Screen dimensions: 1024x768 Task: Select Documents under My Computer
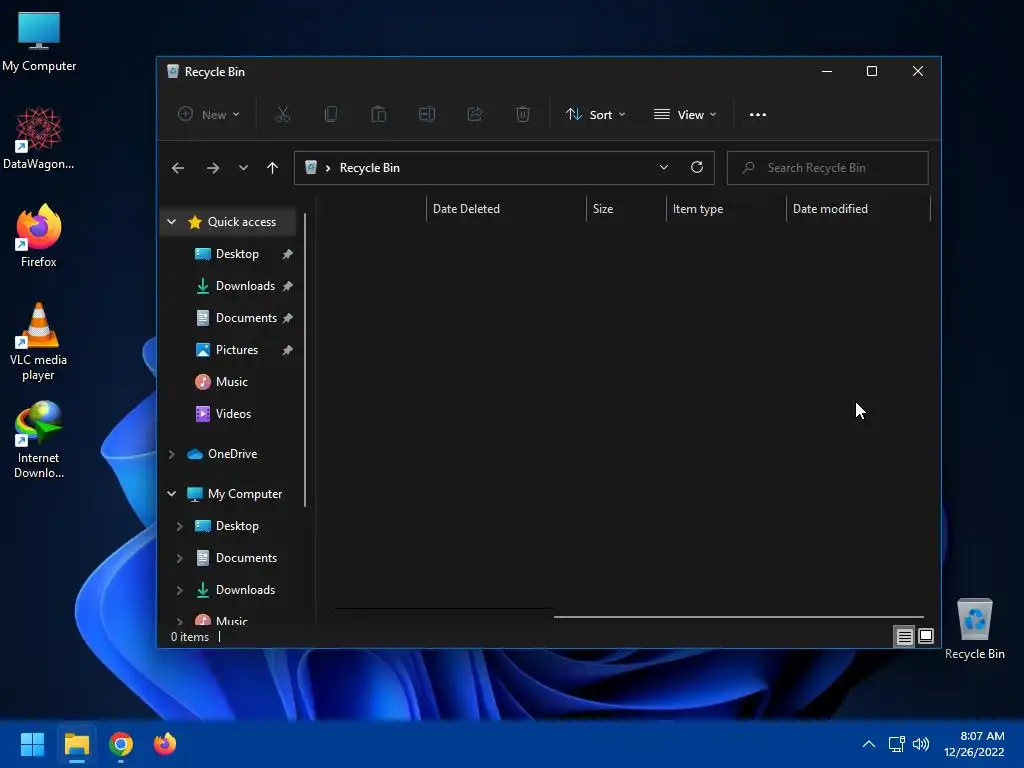pos(246,558)
